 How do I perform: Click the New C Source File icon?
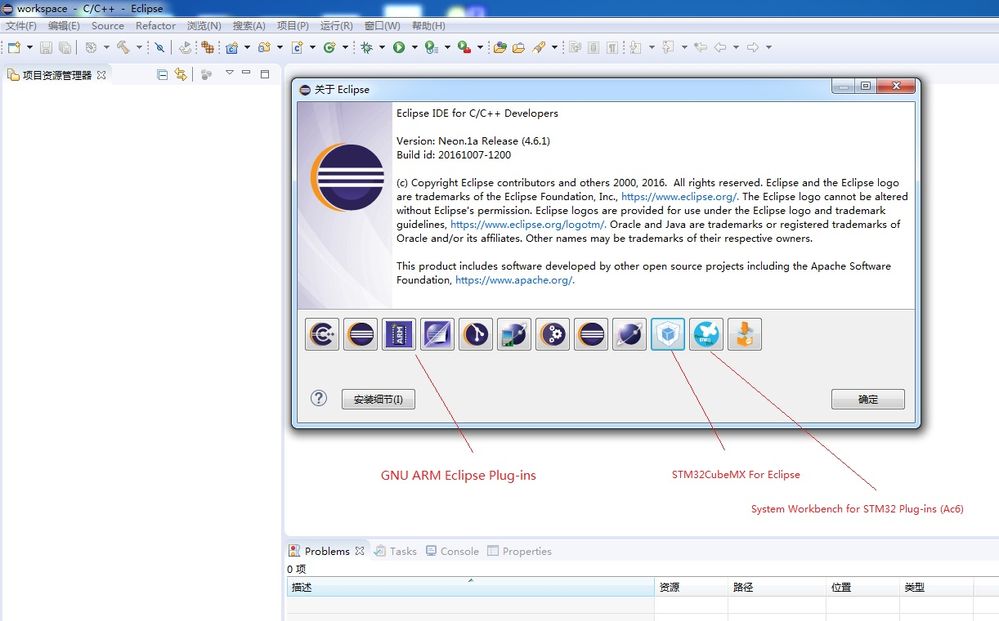(297, 47)
